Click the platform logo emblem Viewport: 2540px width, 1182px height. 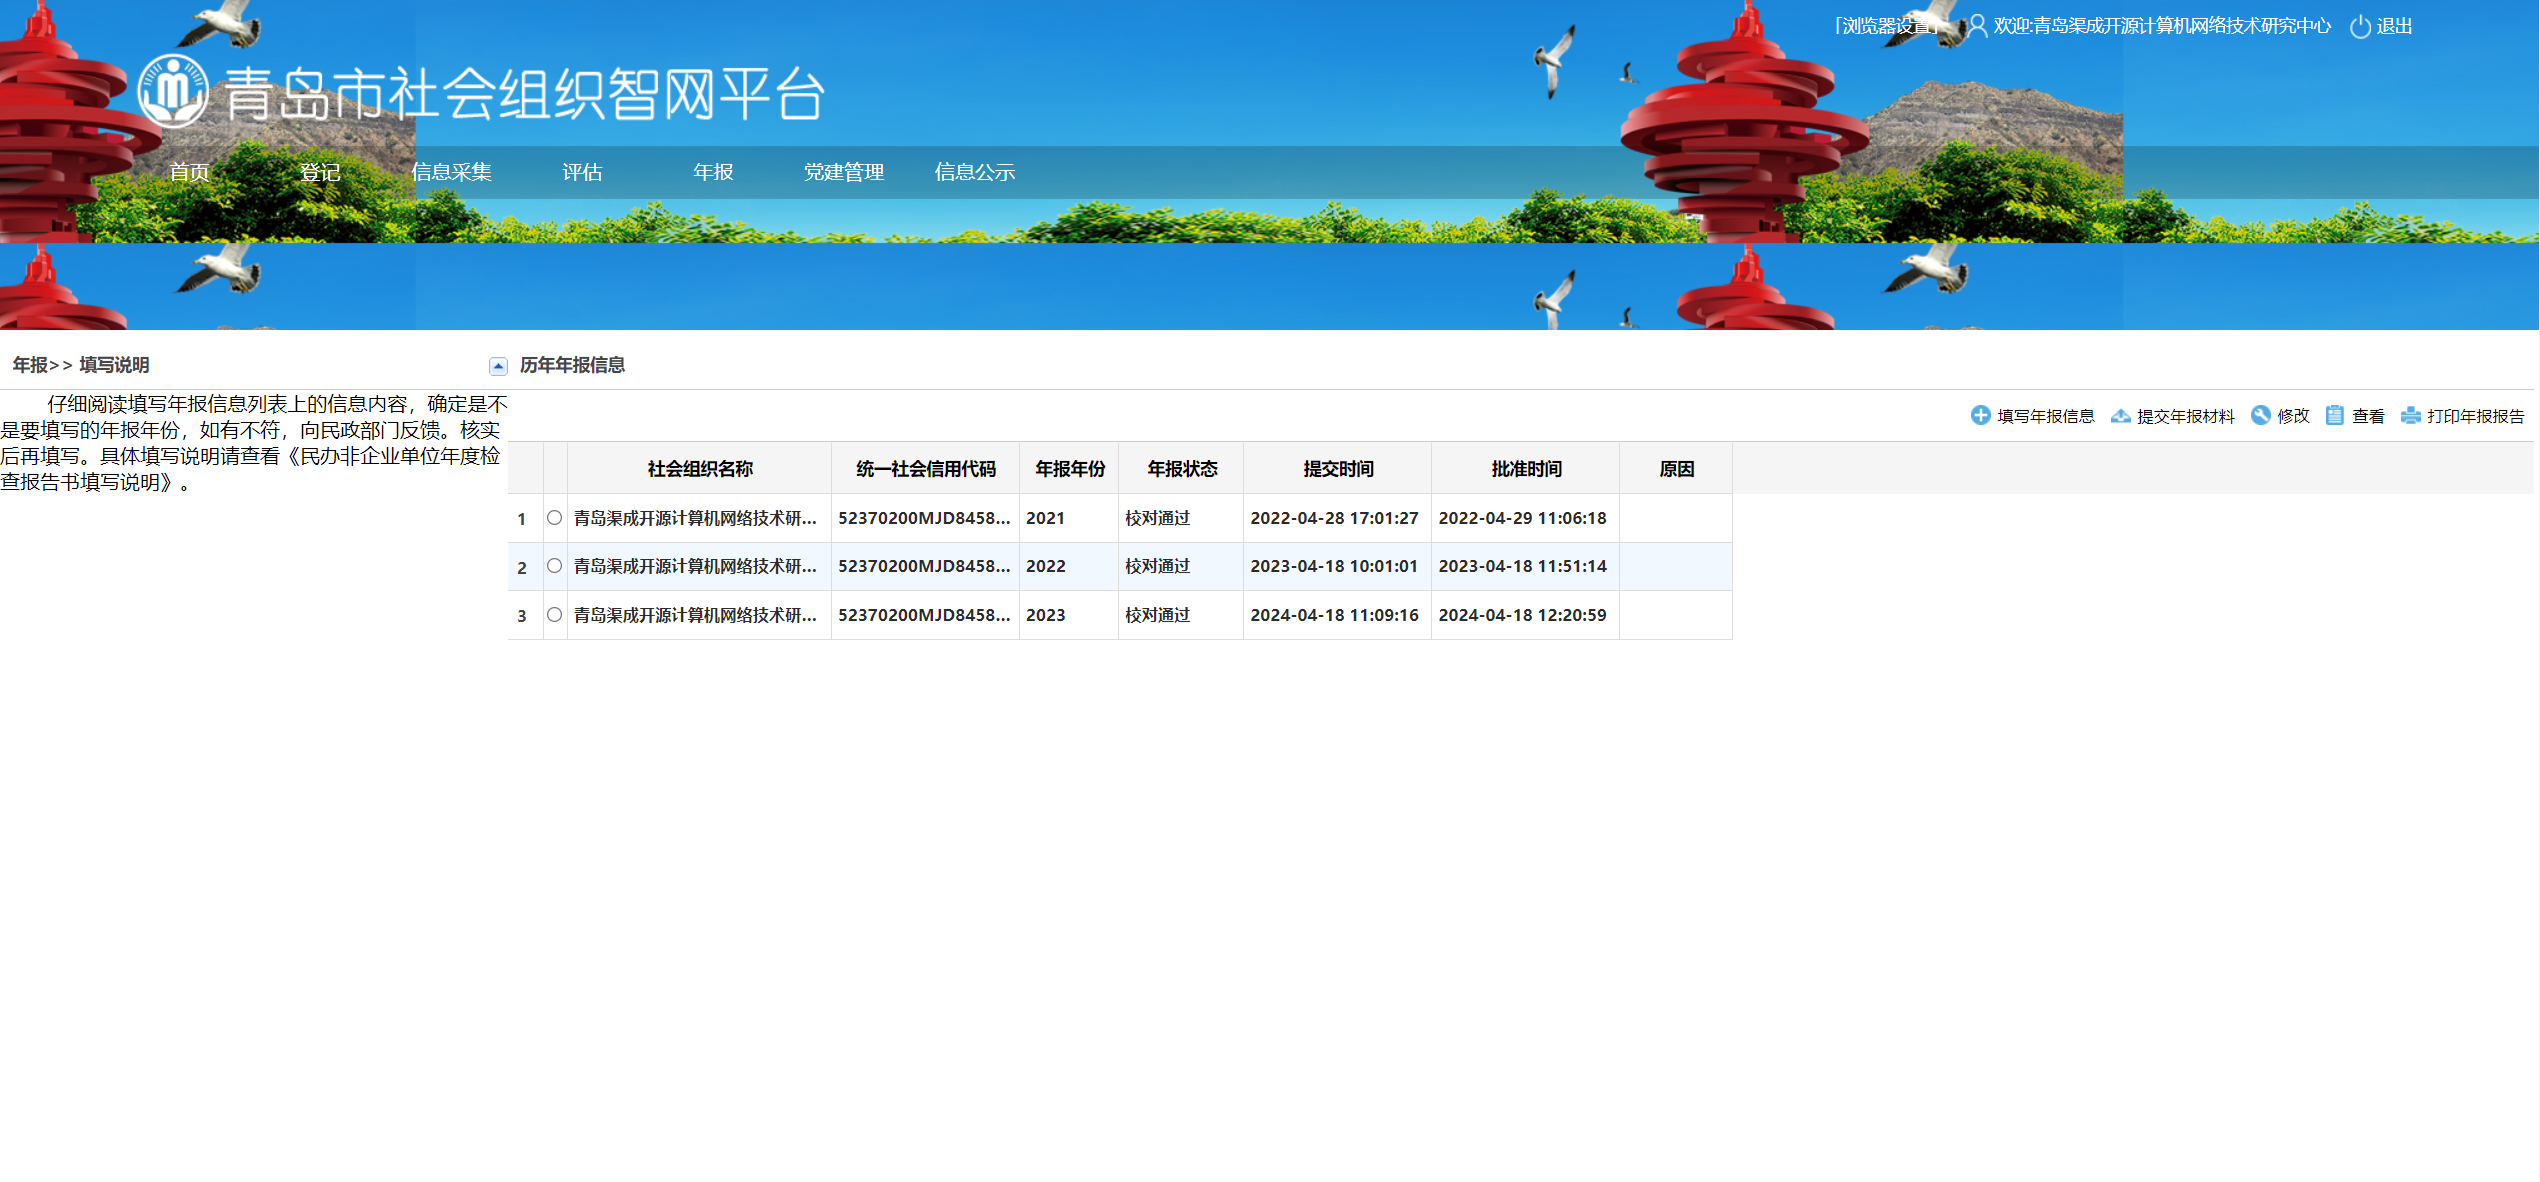174,91
